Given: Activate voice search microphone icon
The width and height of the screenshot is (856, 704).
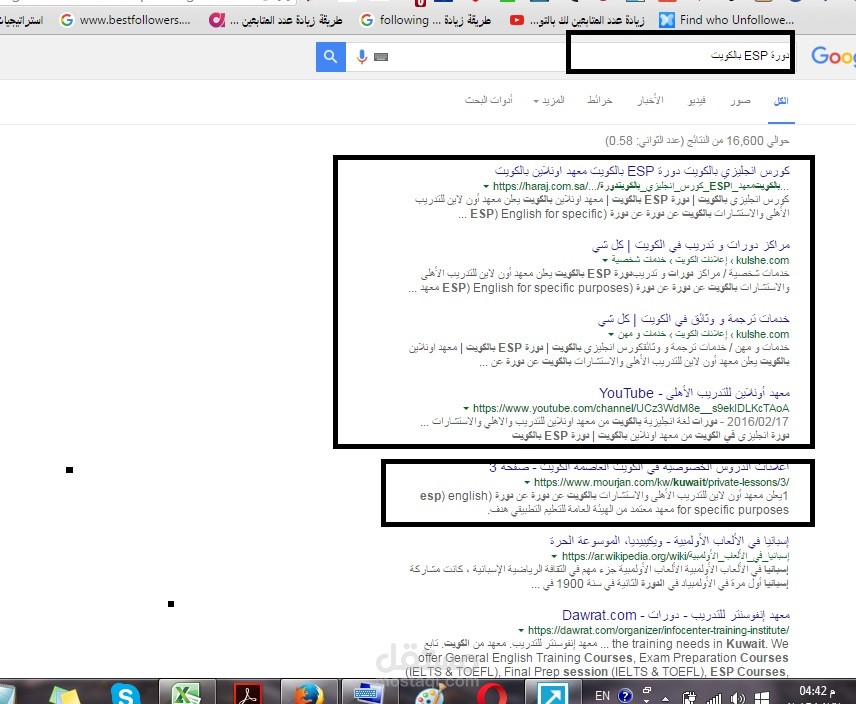Looking at the screenshot, I should click(361, 57).
